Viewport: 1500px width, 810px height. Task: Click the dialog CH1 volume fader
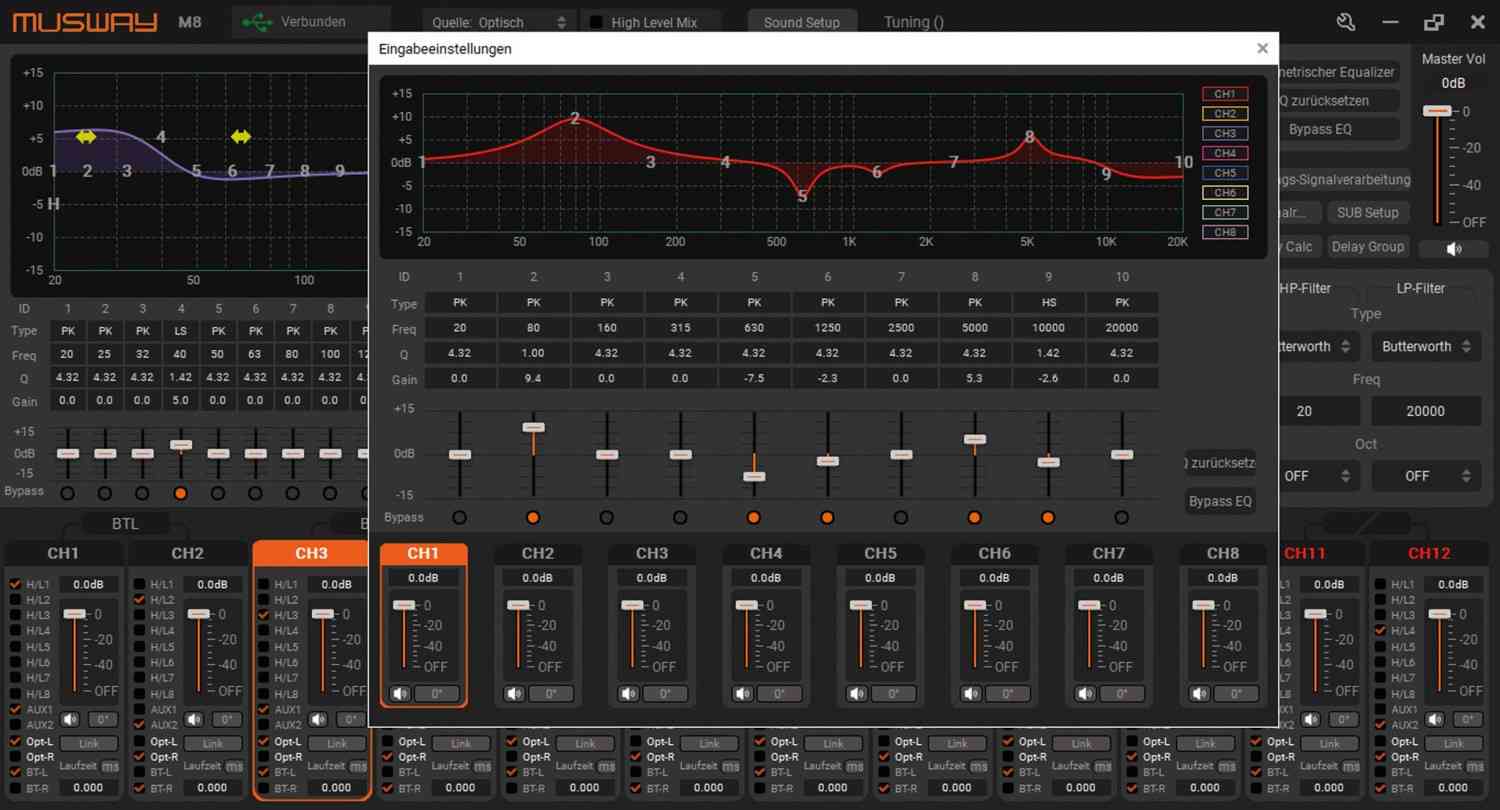click(x=404, y=605)
